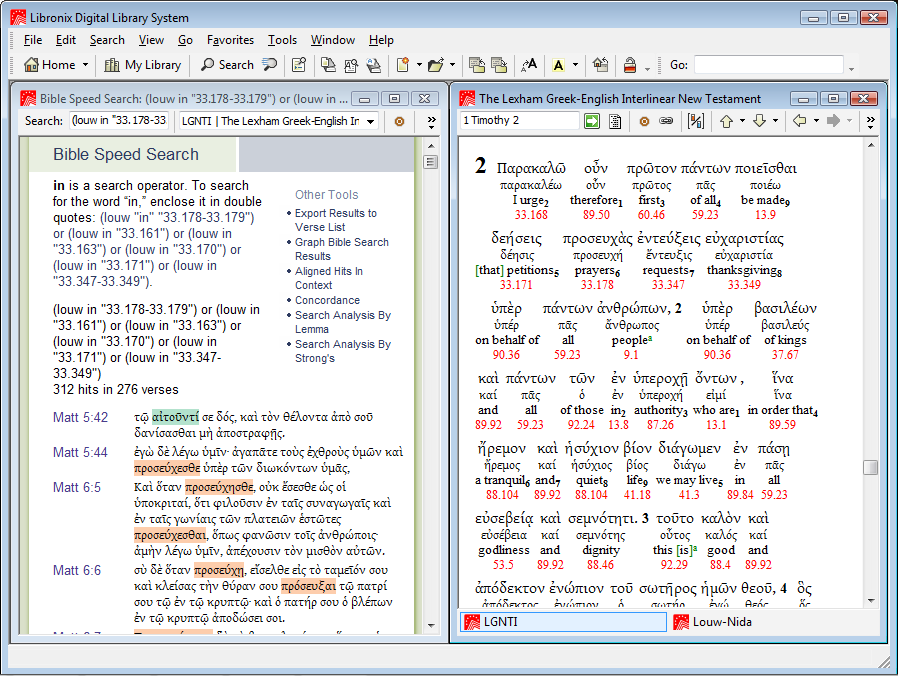Click the bracketed percent icon in the Lexham toolbar
898x676 pixels.
(696, 121)
